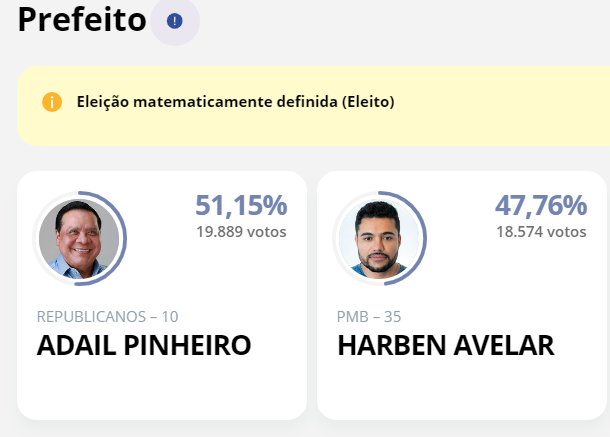Open Adail Pinheiro's candidate photo

pos(79,239)
